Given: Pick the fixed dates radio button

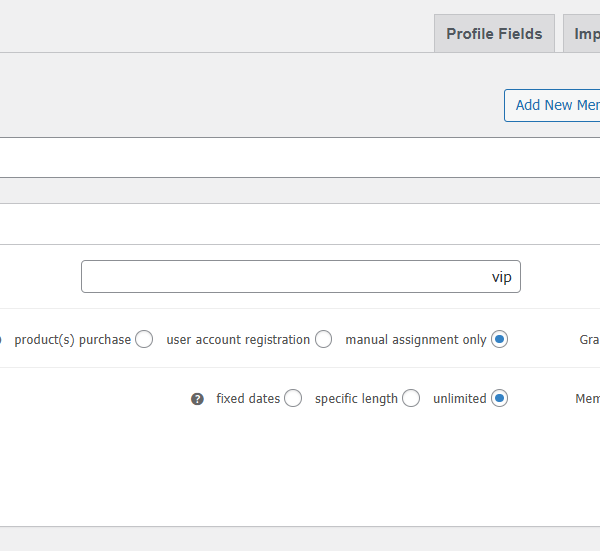Looking at the screenshot, I should (292, 399).
